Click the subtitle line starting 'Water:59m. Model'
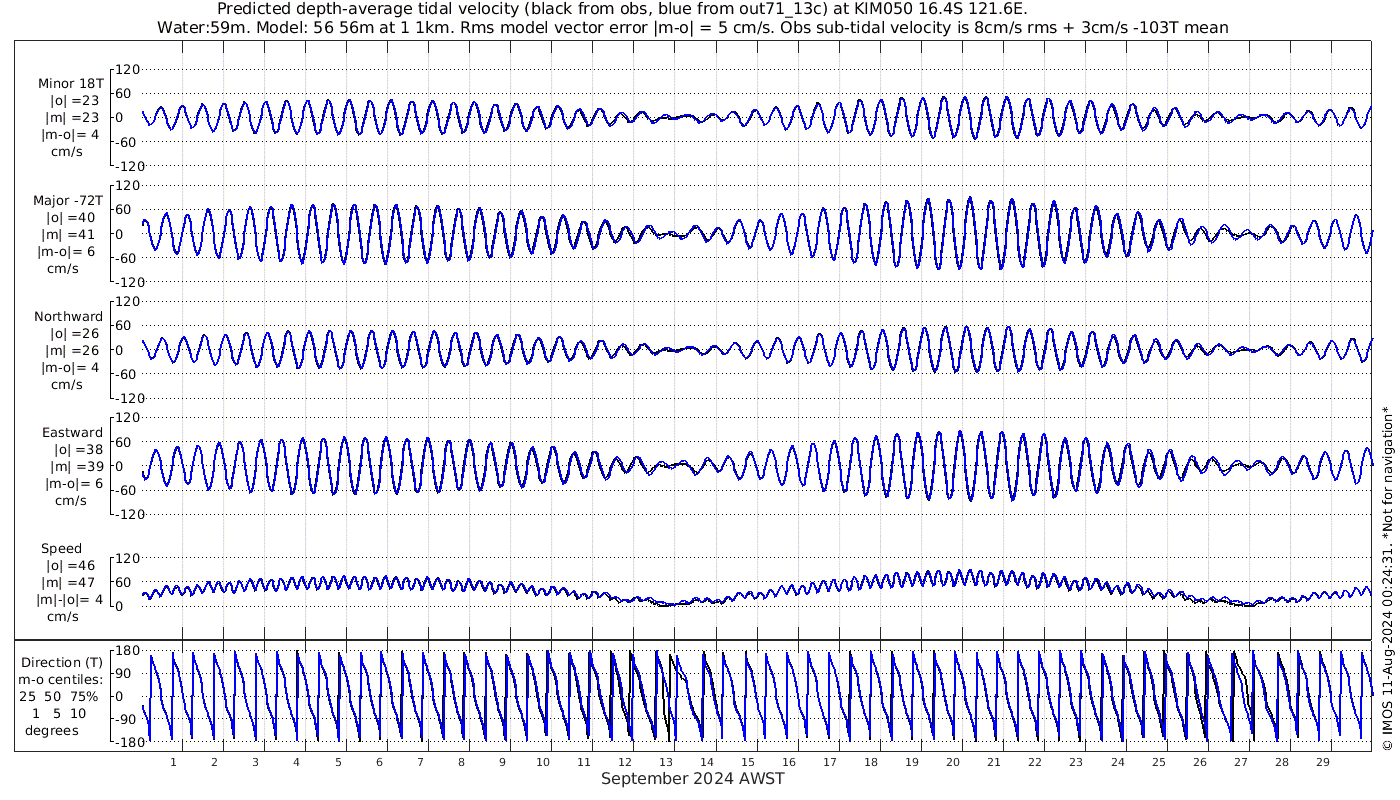The height and width of the screenshot is (800, 1400). (692, 27)
